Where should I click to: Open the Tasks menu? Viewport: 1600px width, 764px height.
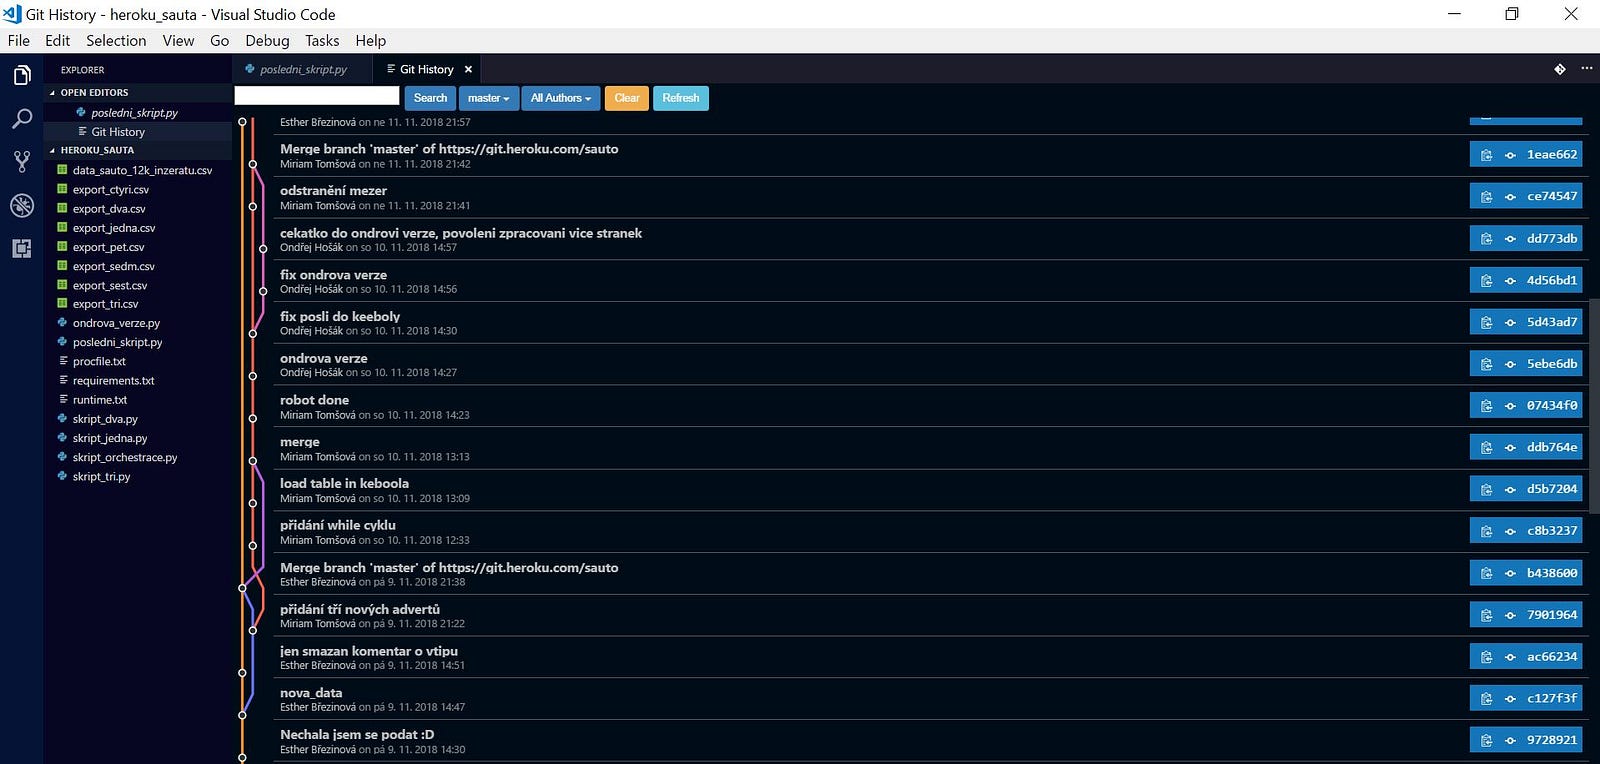coord(322,41)
